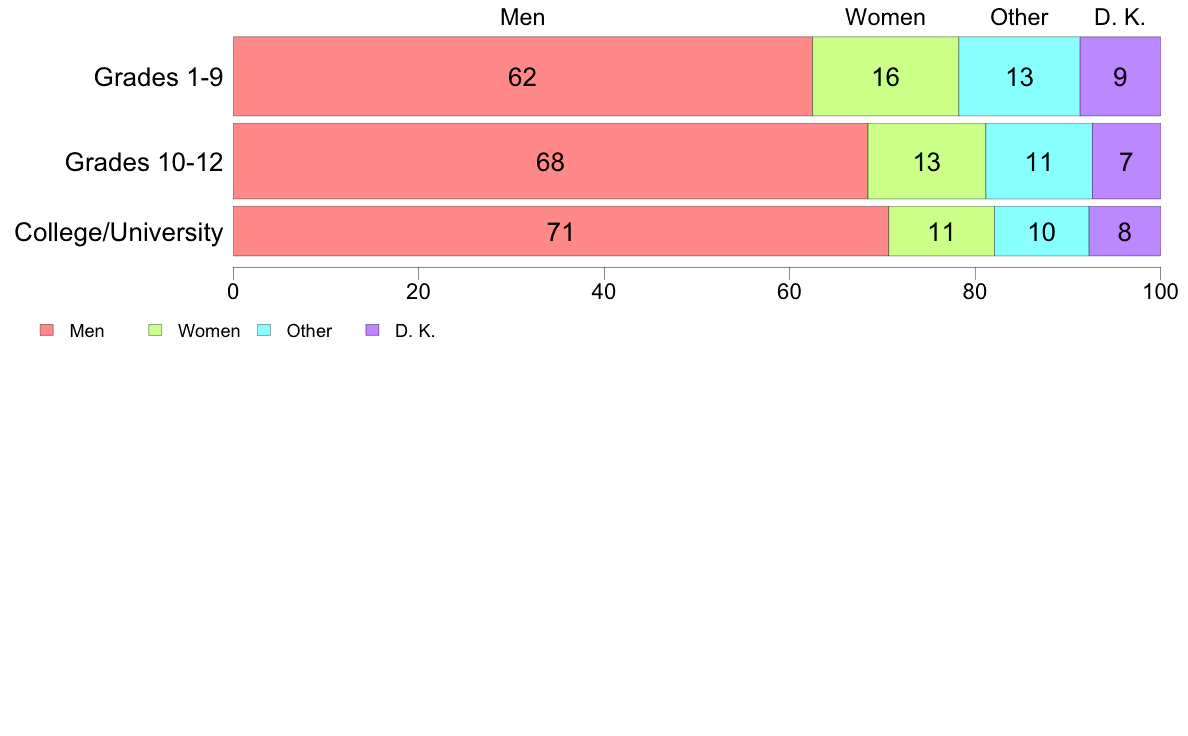Click the red Men legend swatch
Screen dimensions: 1188x736
click(x=47, y=330)
